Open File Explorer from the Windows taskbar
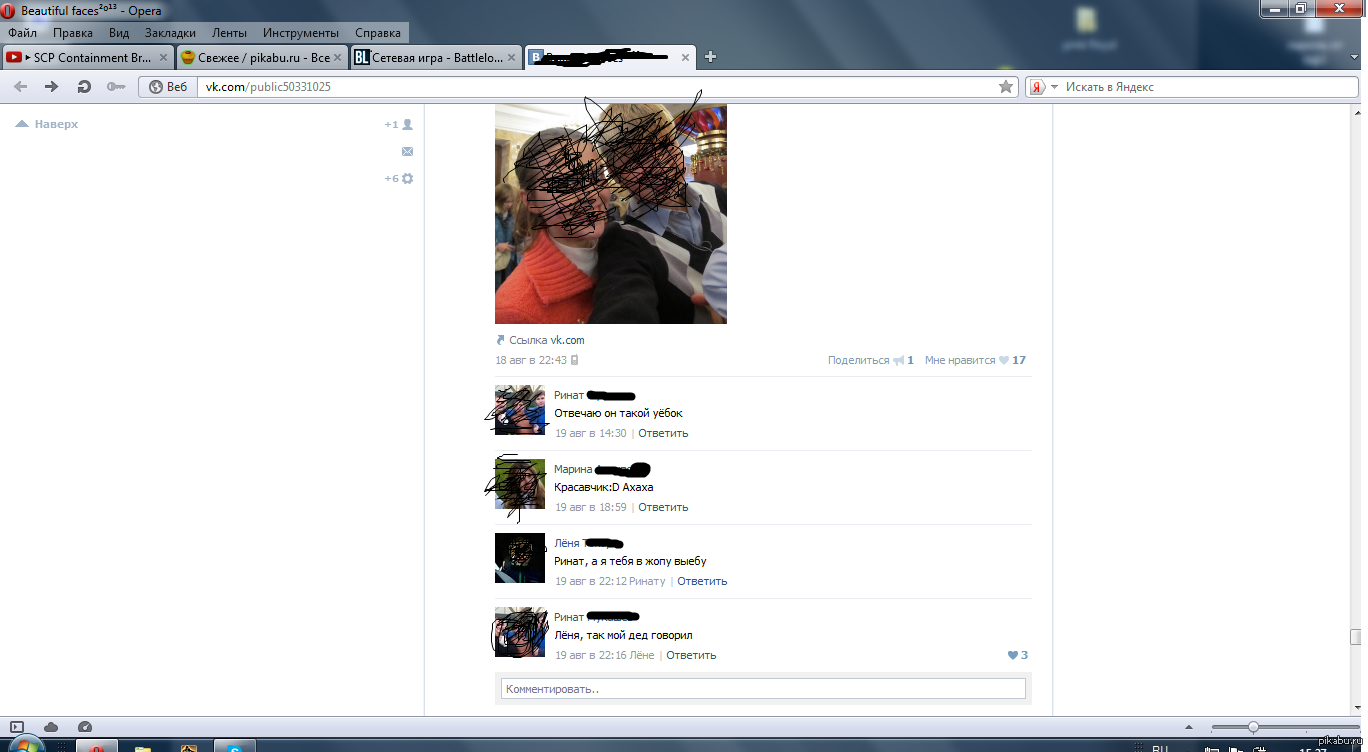This screenshot has height=752, width=1368. tap(142, 747)
